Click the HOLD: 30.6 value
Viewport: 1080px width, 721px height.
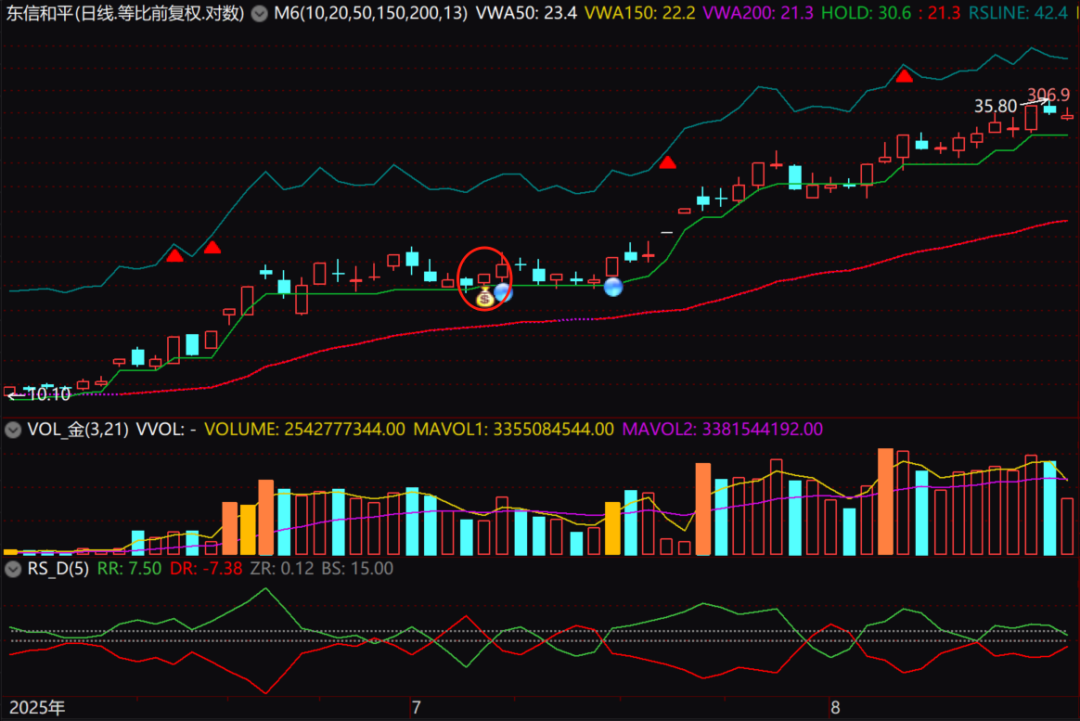click(866, 13)
